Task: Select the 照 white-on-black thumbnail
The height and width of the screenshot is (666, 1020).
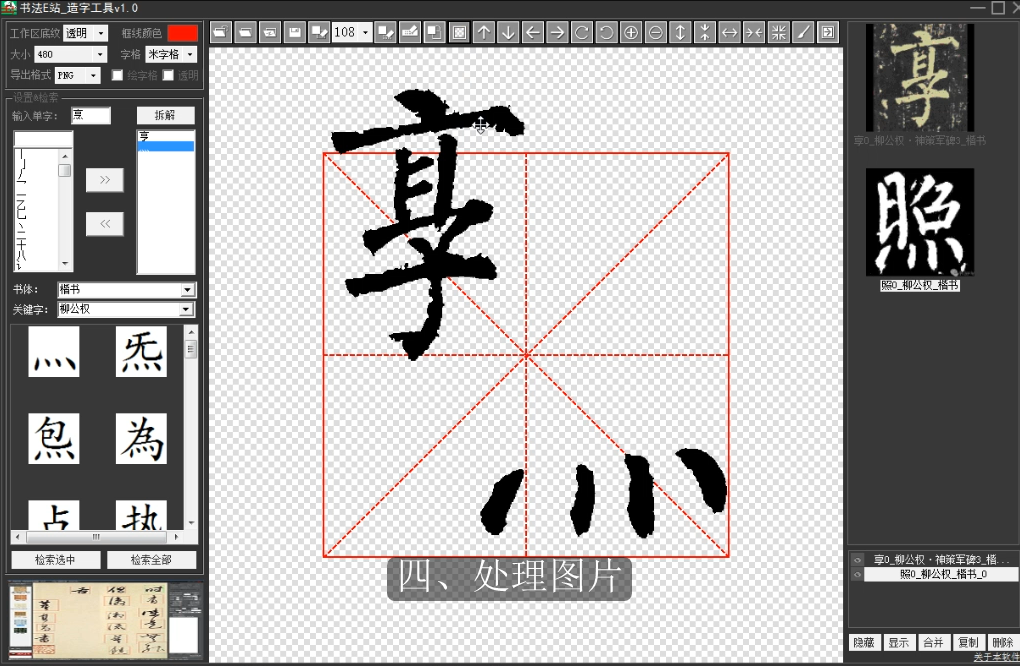Action: pyautogui.click(x=920, y=222)
